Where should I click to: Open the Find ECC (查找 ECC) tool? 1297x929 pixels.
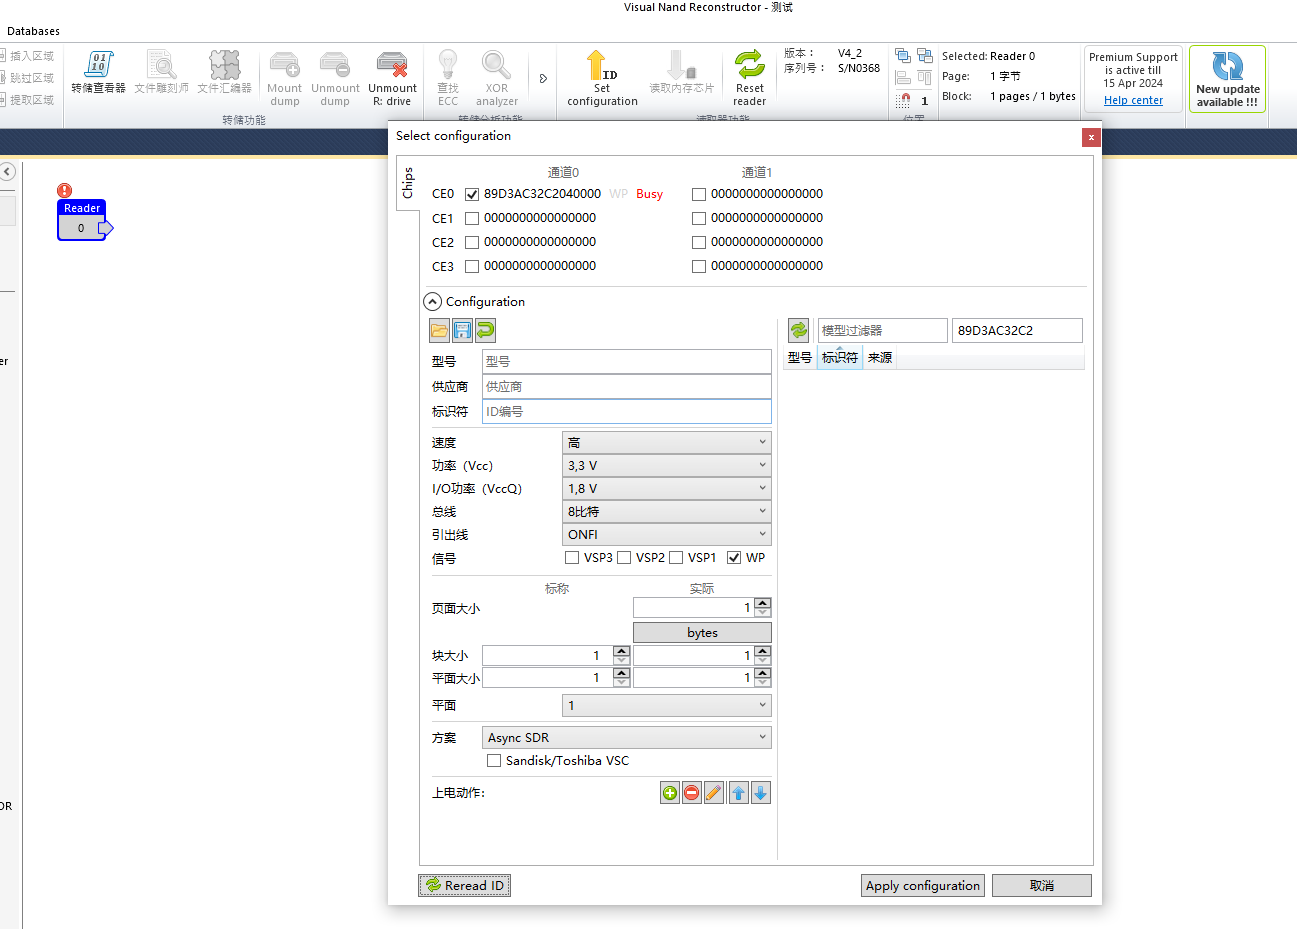(x=448, y=78)
